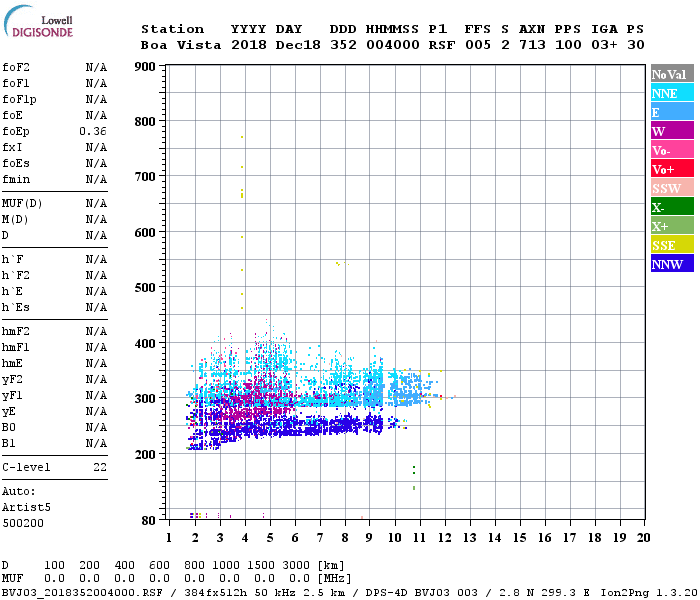Click the IGA value '03+'
Viewport: 700px width, 600px height.
(604, 45)
